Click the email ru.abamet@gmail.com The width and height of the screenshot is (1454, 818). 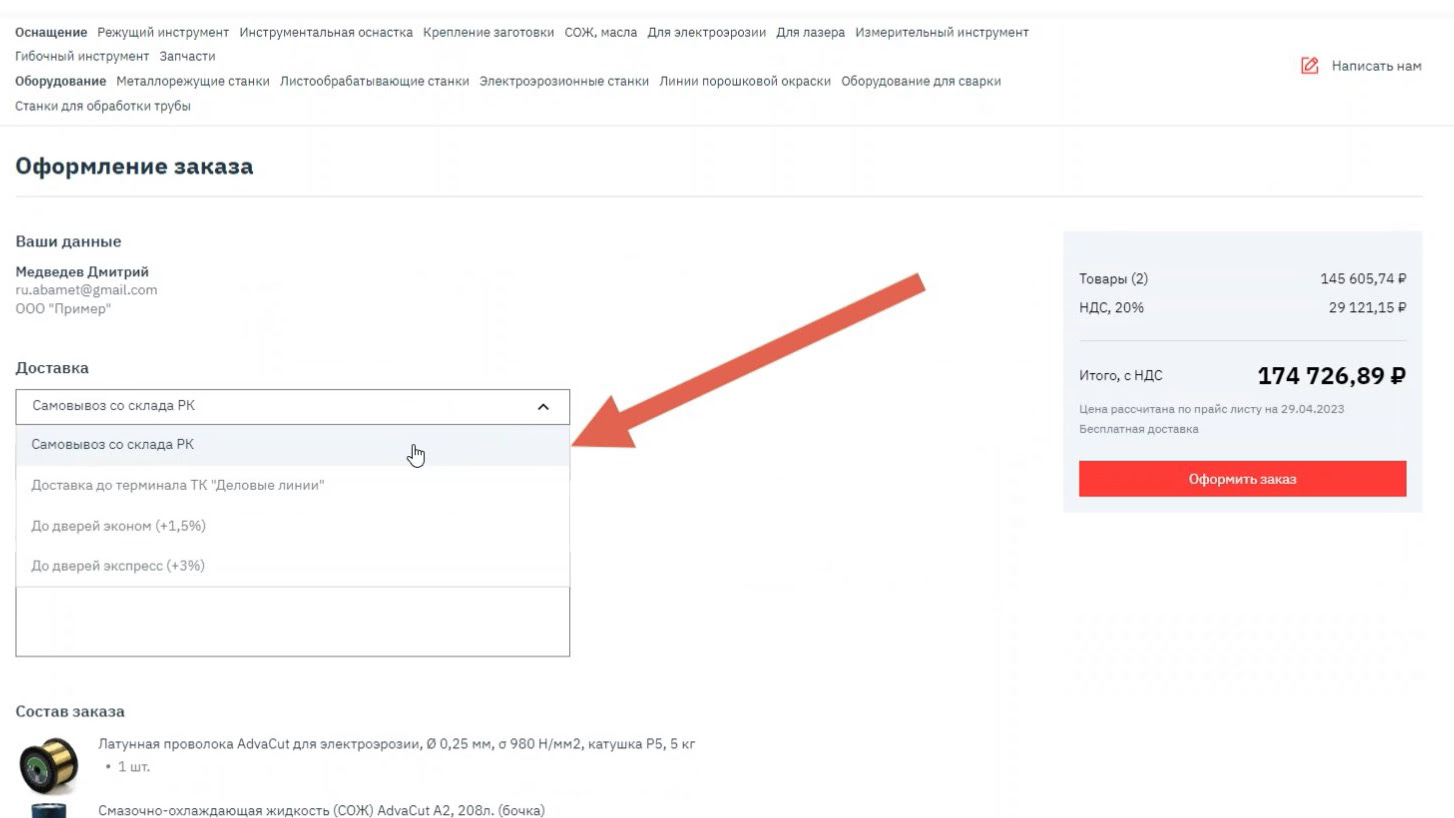tap(86, 290)
